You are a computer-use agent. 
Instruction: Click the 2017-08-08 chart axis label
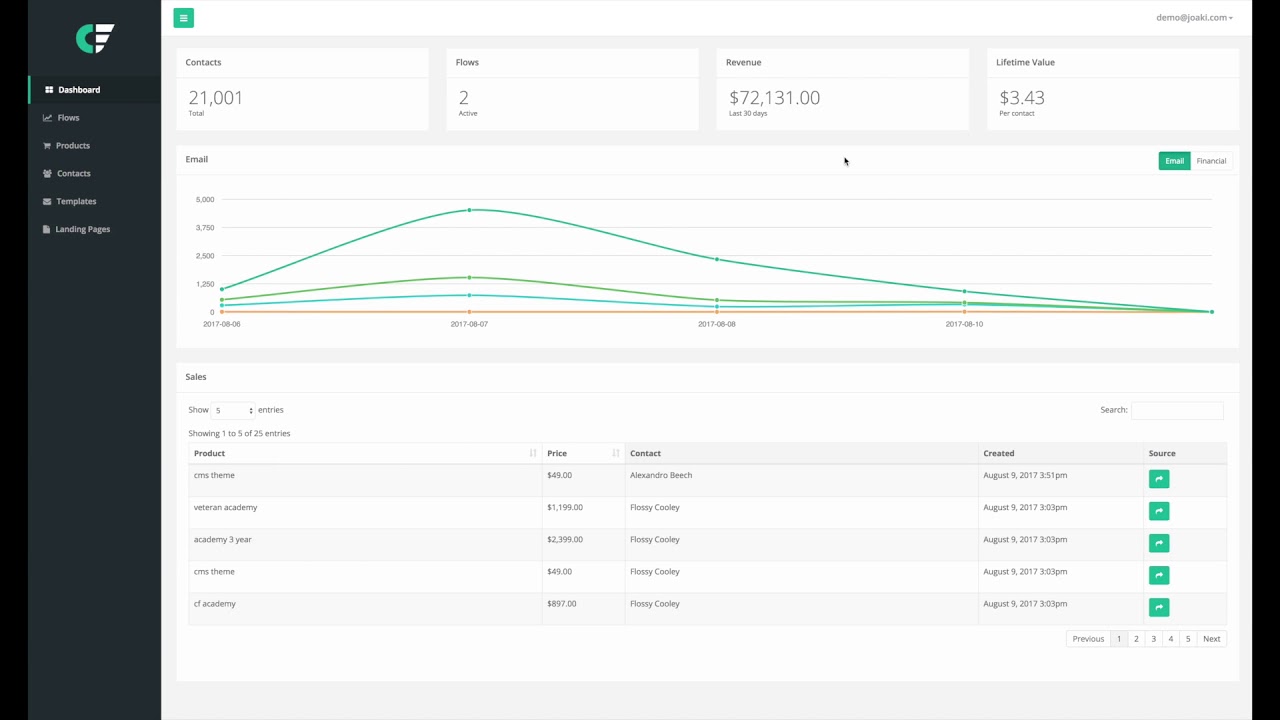pyautogui.click(x=716, y=324)
